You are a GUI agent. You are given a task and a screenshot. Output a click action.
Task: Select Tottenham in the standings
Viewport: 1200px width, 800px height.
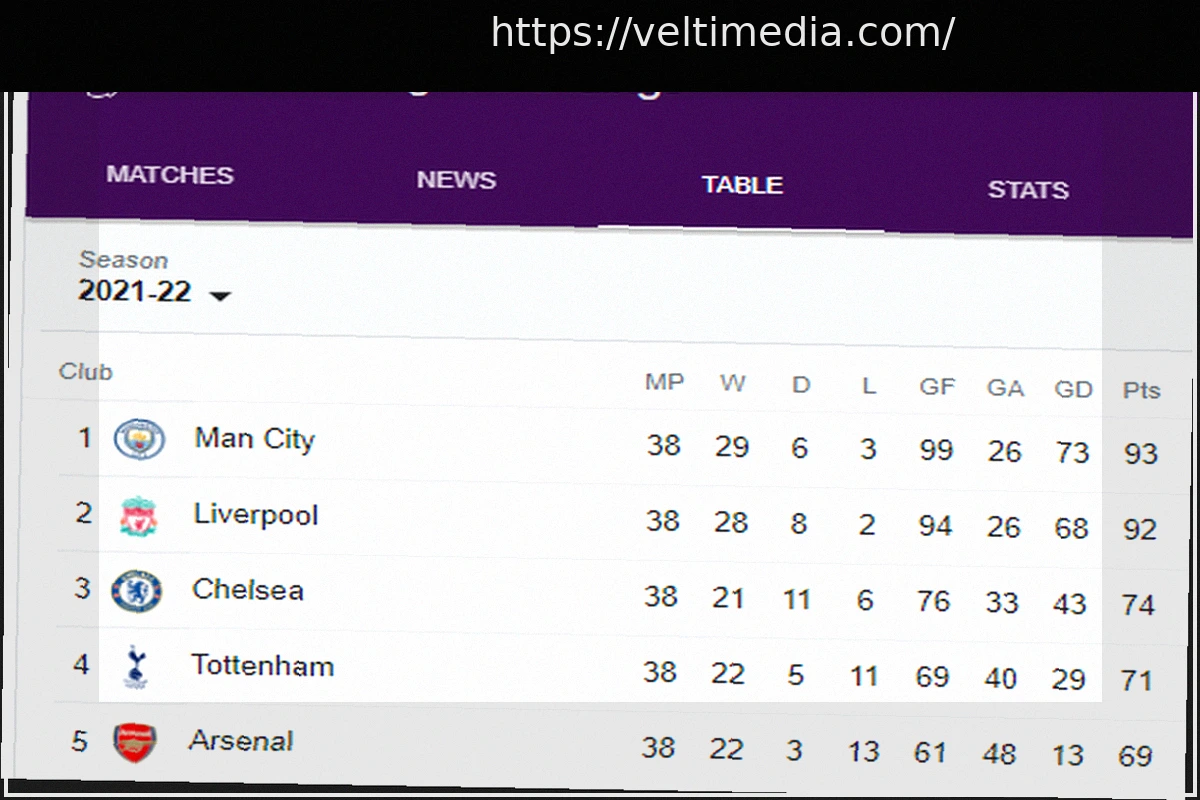[x=262, y=665]
